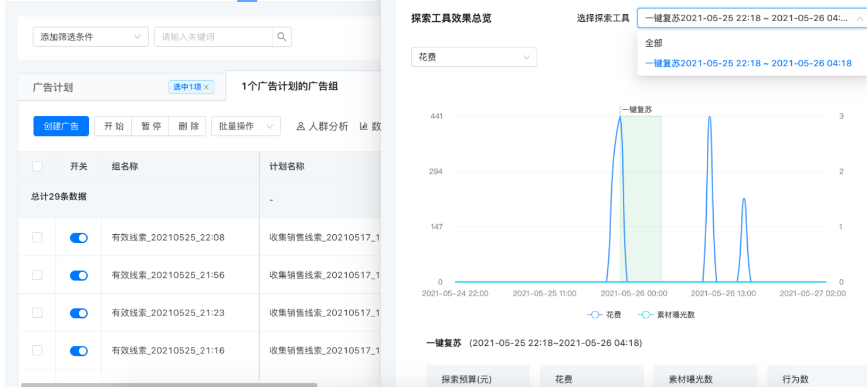Click the 组名称 column header

click(125, 166)
